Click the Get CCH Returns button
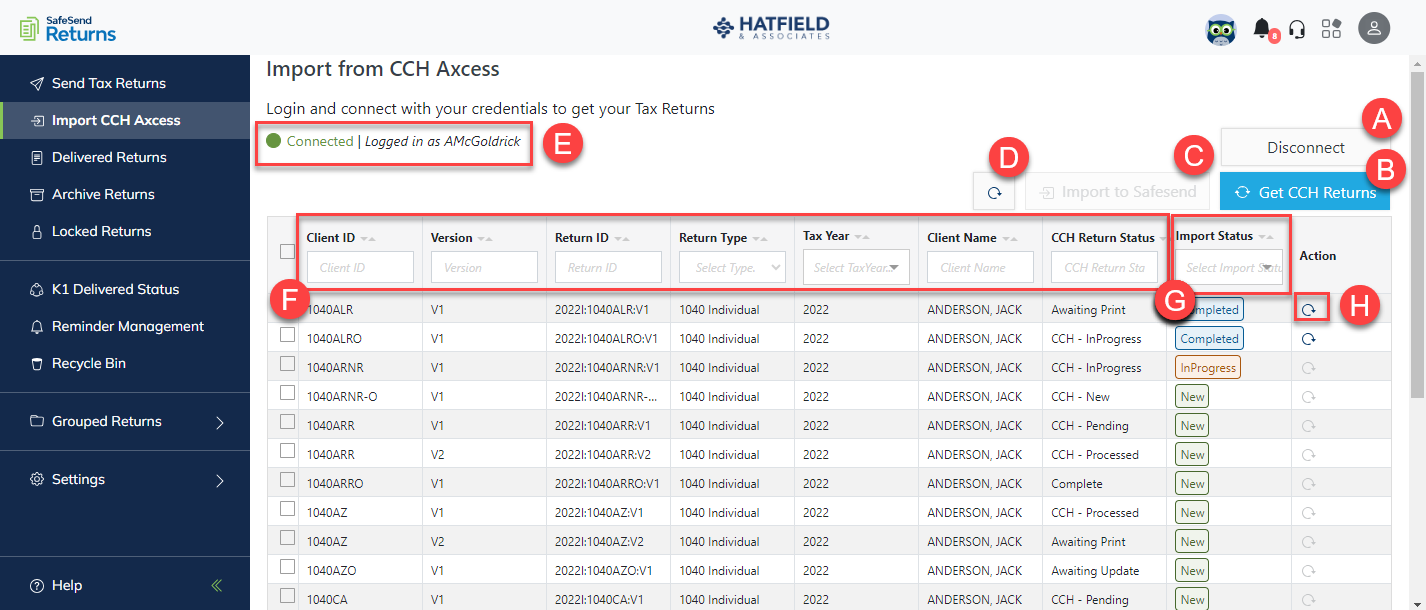 (1305, 190)
